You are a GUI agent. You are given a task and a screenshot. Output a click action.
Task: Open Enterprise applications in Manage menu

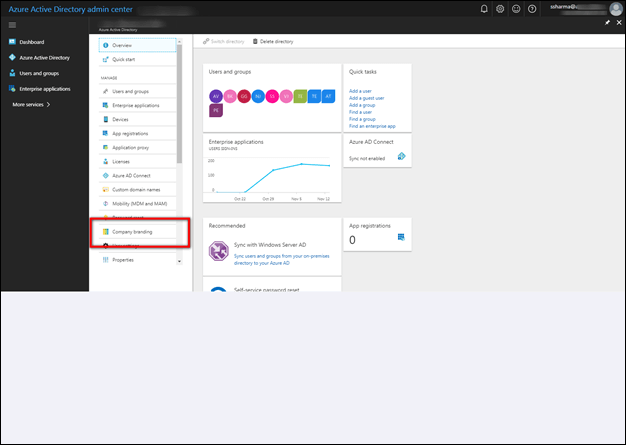pos(137,105)
